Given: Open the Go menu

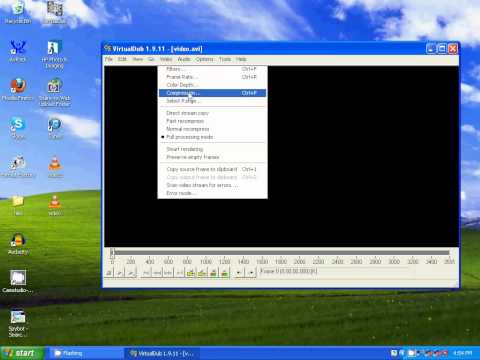Looking at the screenshot, I should [x=151, y=59].
